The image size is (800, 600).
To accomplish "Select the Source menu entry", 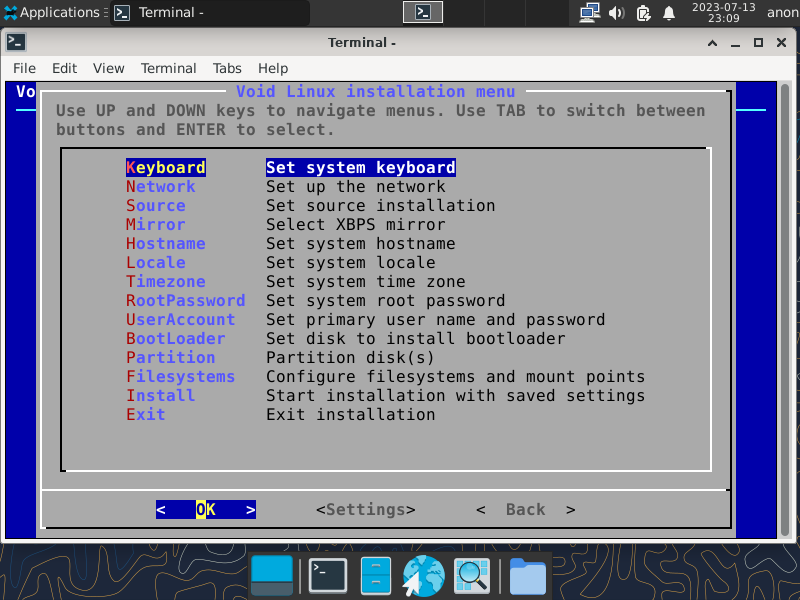I will (156, 206).
